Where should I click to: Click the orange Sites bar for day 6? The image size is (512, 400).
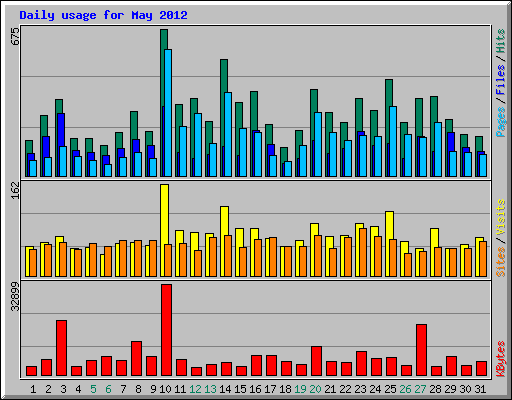[x=108, y=261]
